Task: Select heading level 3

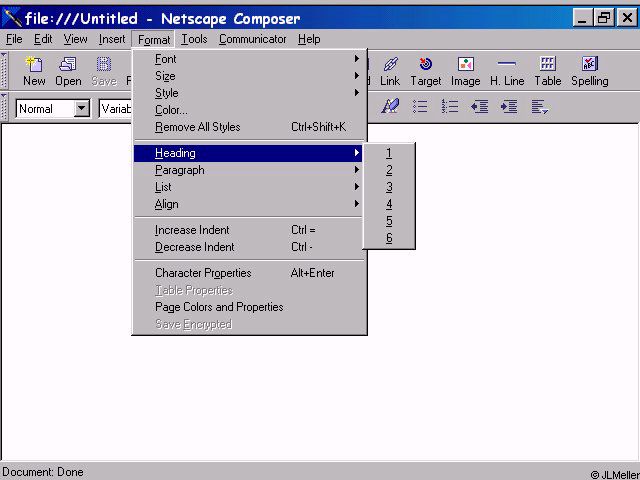Action: [389, 187]
